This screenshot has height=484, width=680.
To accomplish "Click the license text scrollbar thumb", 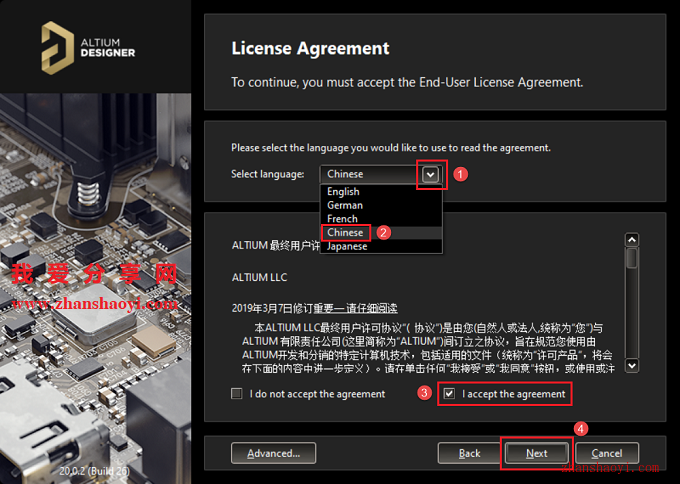I will [x=632, y=258].
